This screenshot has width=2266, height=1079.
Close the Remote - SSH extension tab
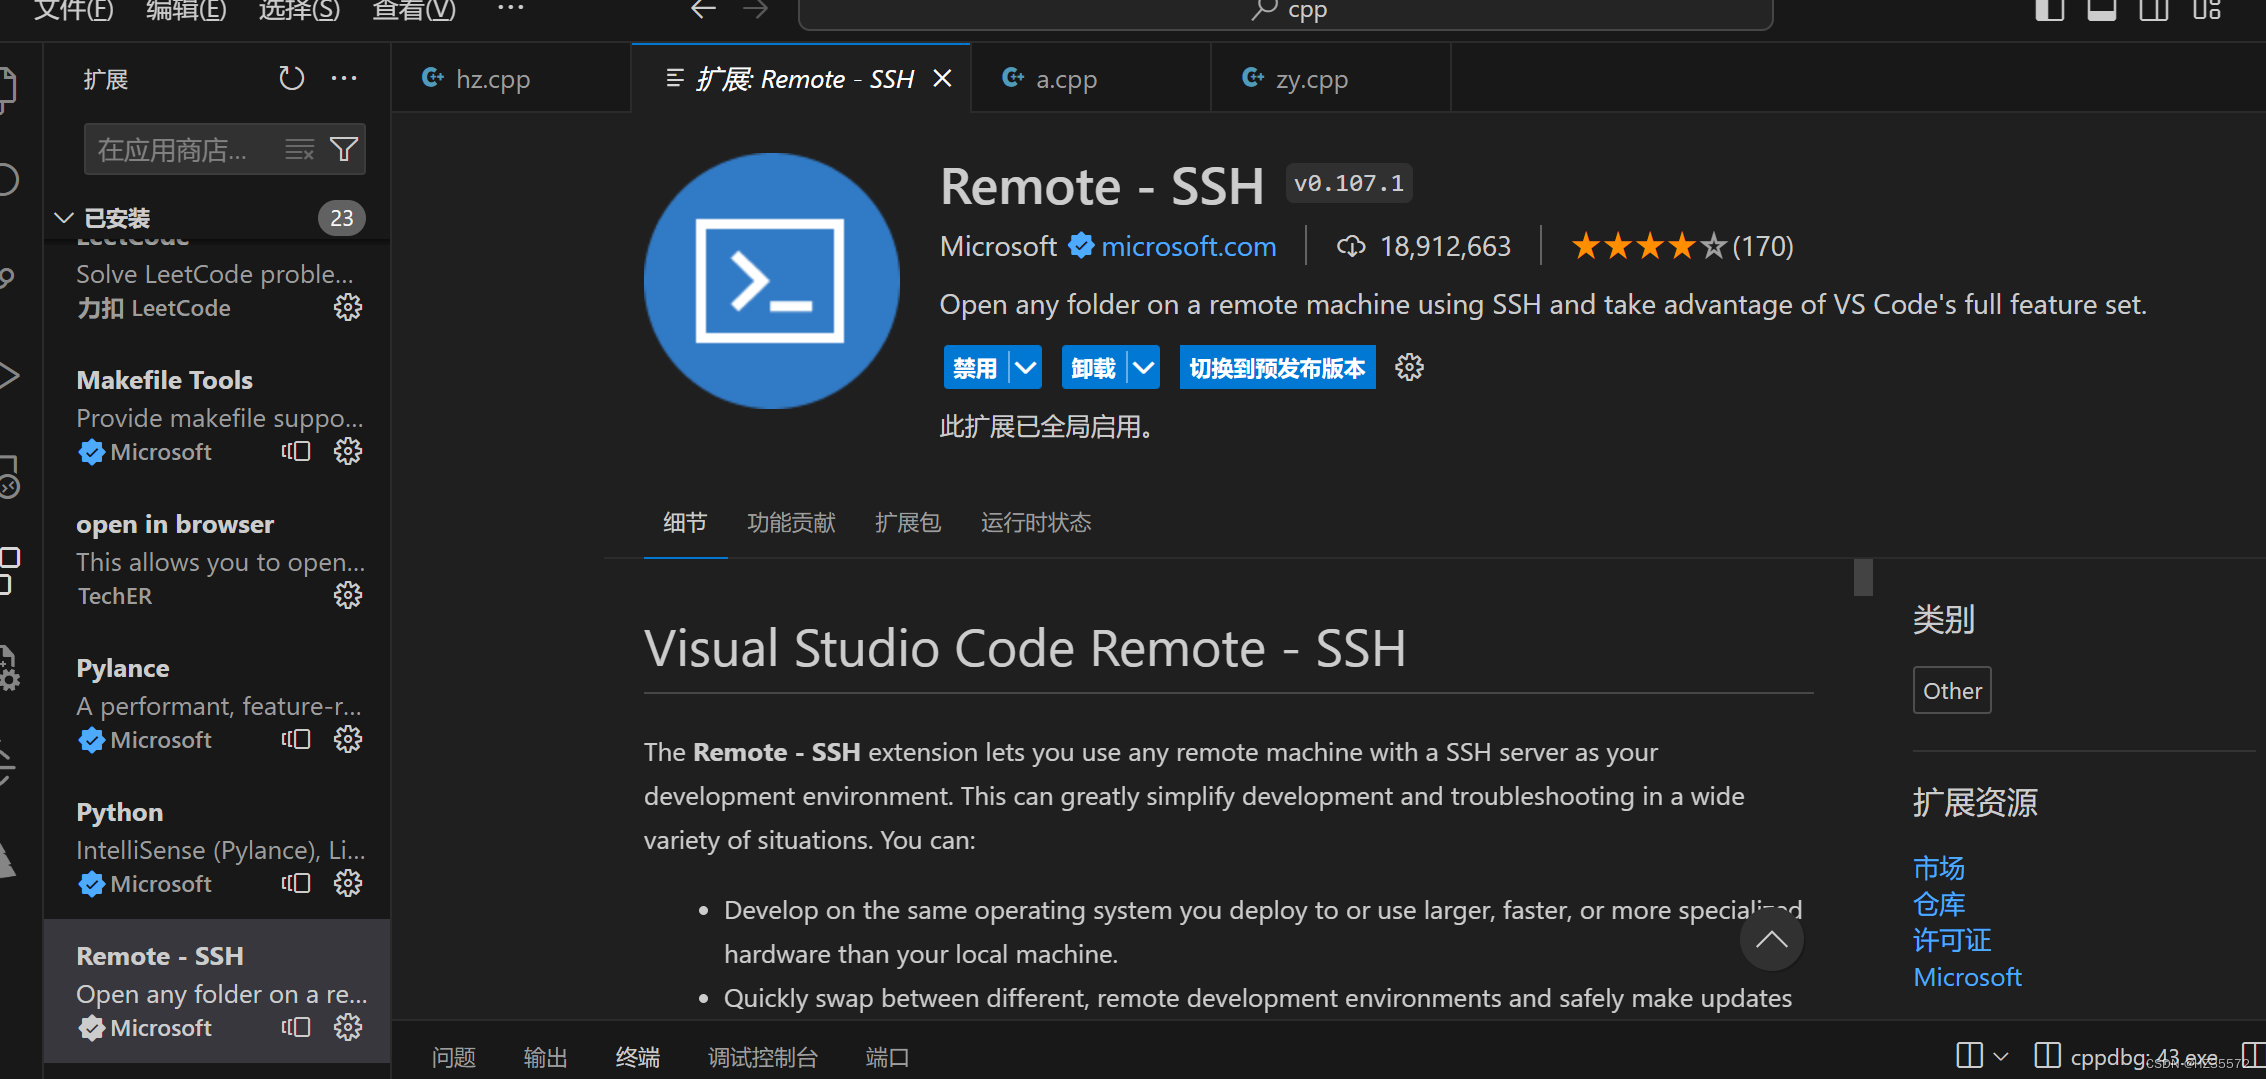click(942, 78)
